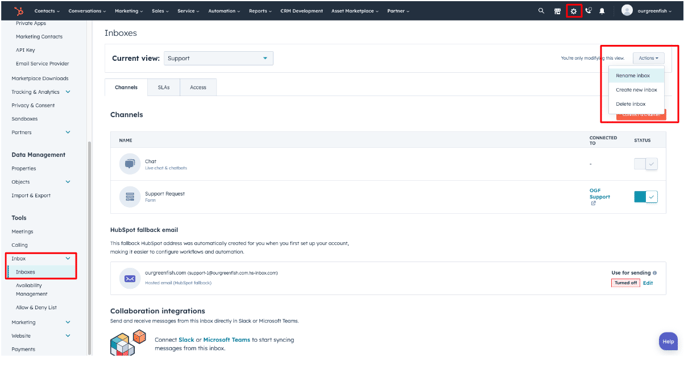
Task: Click the Support Request form icon
Action: pyautogui.click(x=130, y=197)
